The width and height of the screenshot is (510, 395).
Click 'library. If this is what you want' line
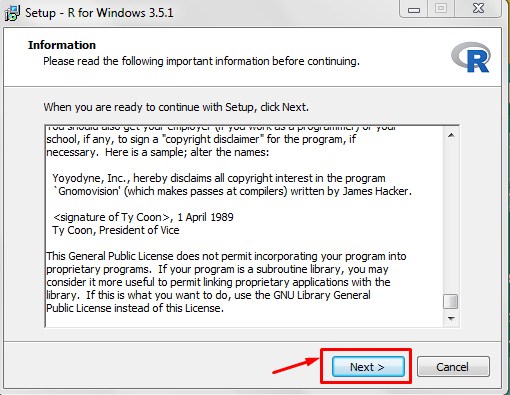click(208, 295)
